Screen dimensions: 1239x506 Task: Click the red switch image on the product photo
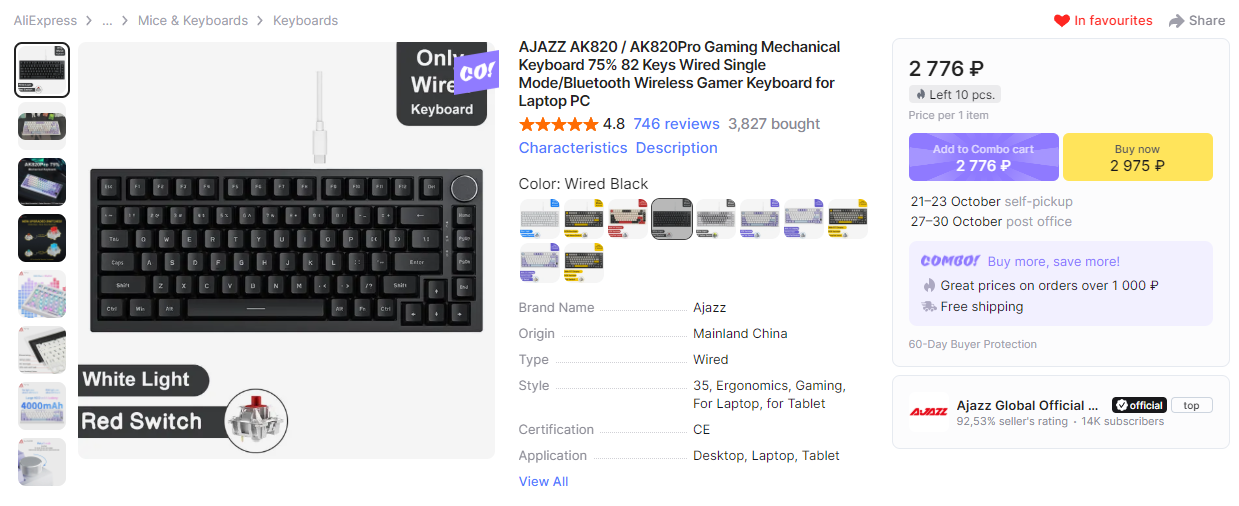pyautogui.click(x=256, y=418)
